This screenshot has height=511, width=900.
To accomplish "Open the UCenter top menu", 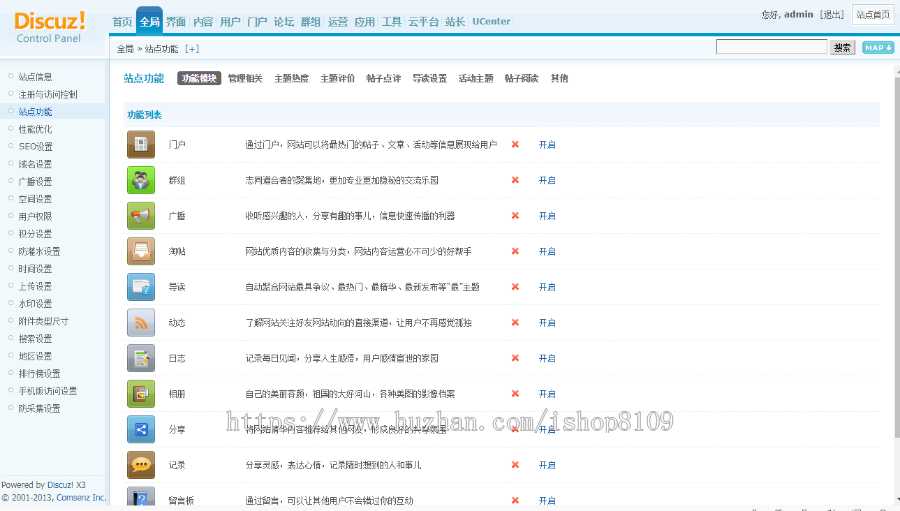I will (x=491, y=21).
